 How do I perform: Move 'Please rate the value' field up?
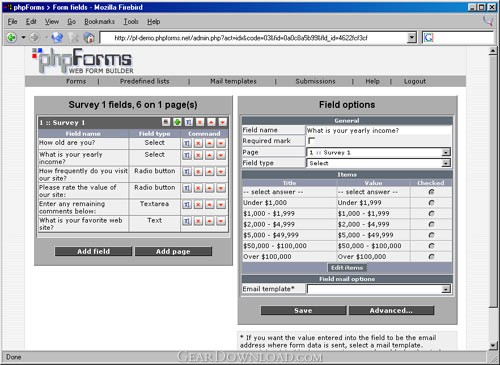click(x=210, y=188)
